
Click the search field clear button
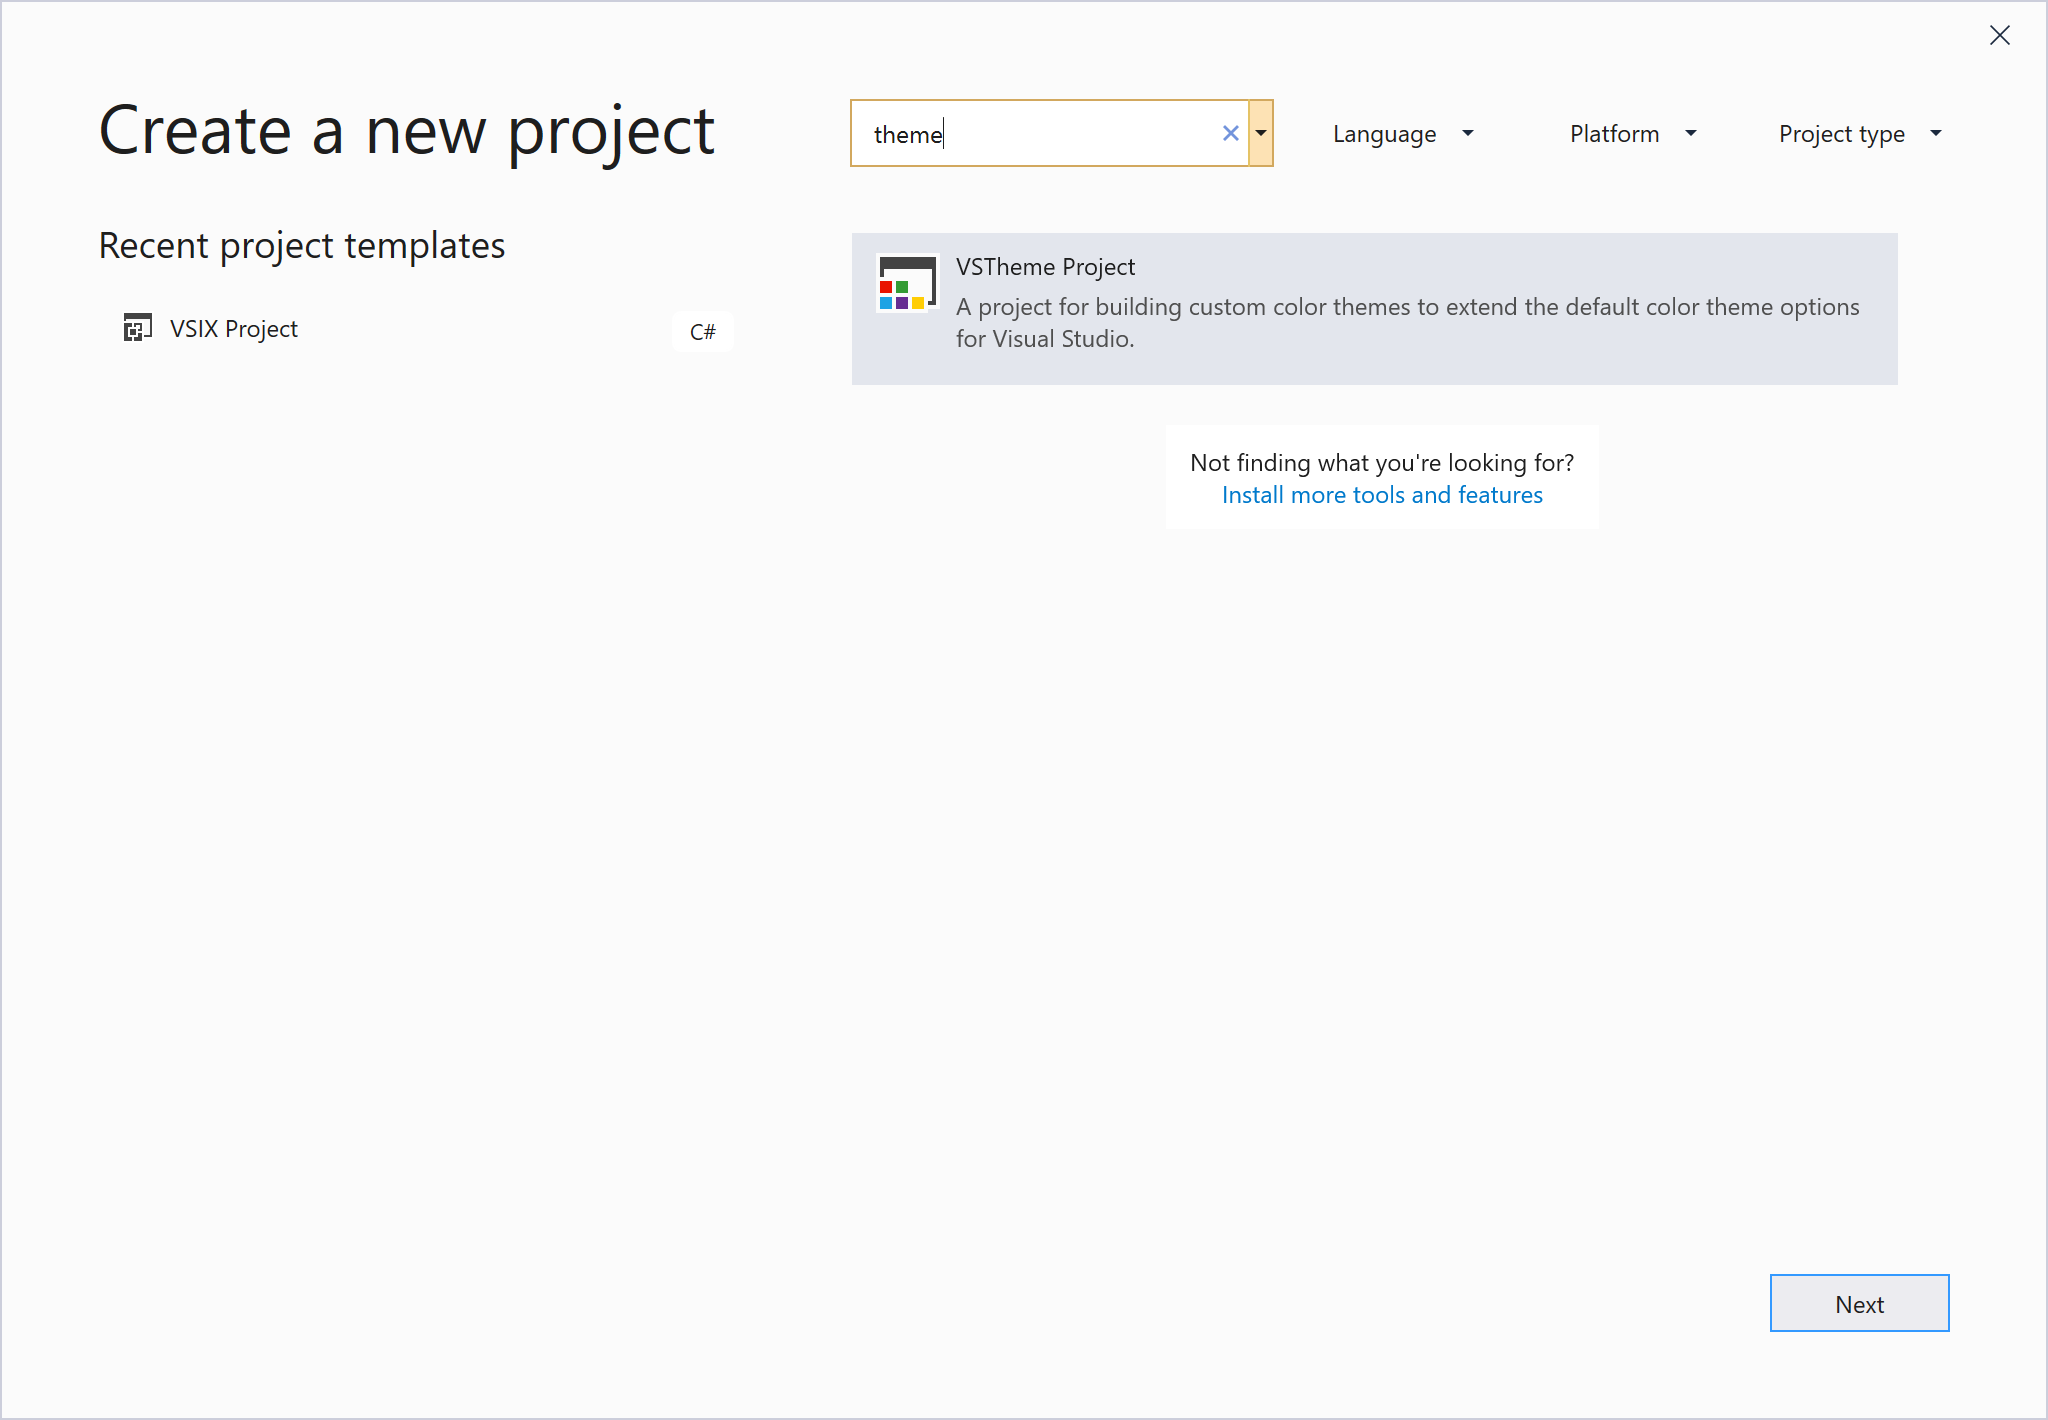pyautogui.click(x=1231, y=132)
